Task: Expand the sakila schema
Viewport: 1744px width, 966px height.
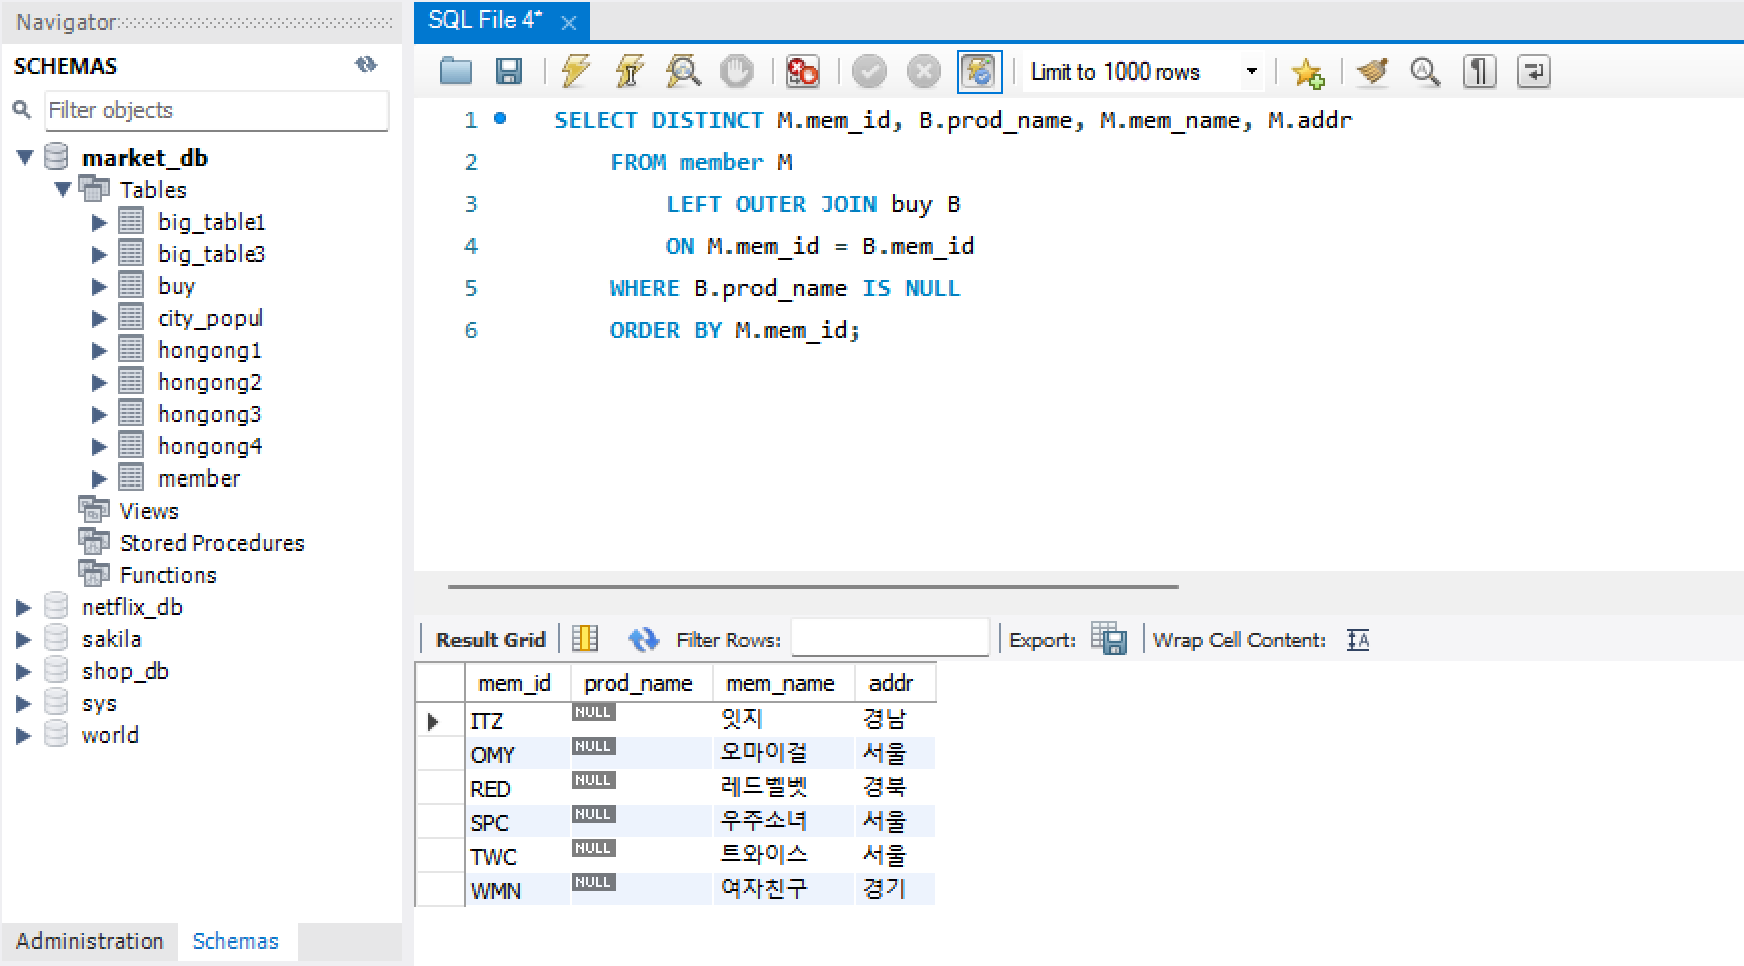Action: pos(24,639)
